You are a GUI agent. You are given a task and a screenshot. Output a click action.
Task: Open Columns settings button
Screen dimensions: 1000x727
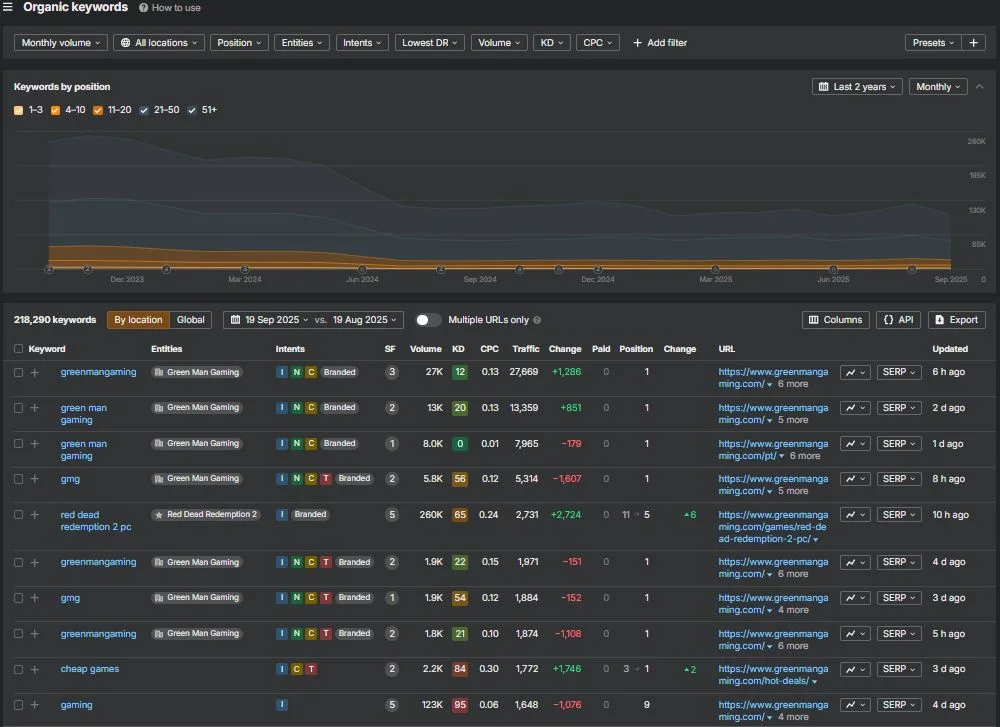(835, 320)
